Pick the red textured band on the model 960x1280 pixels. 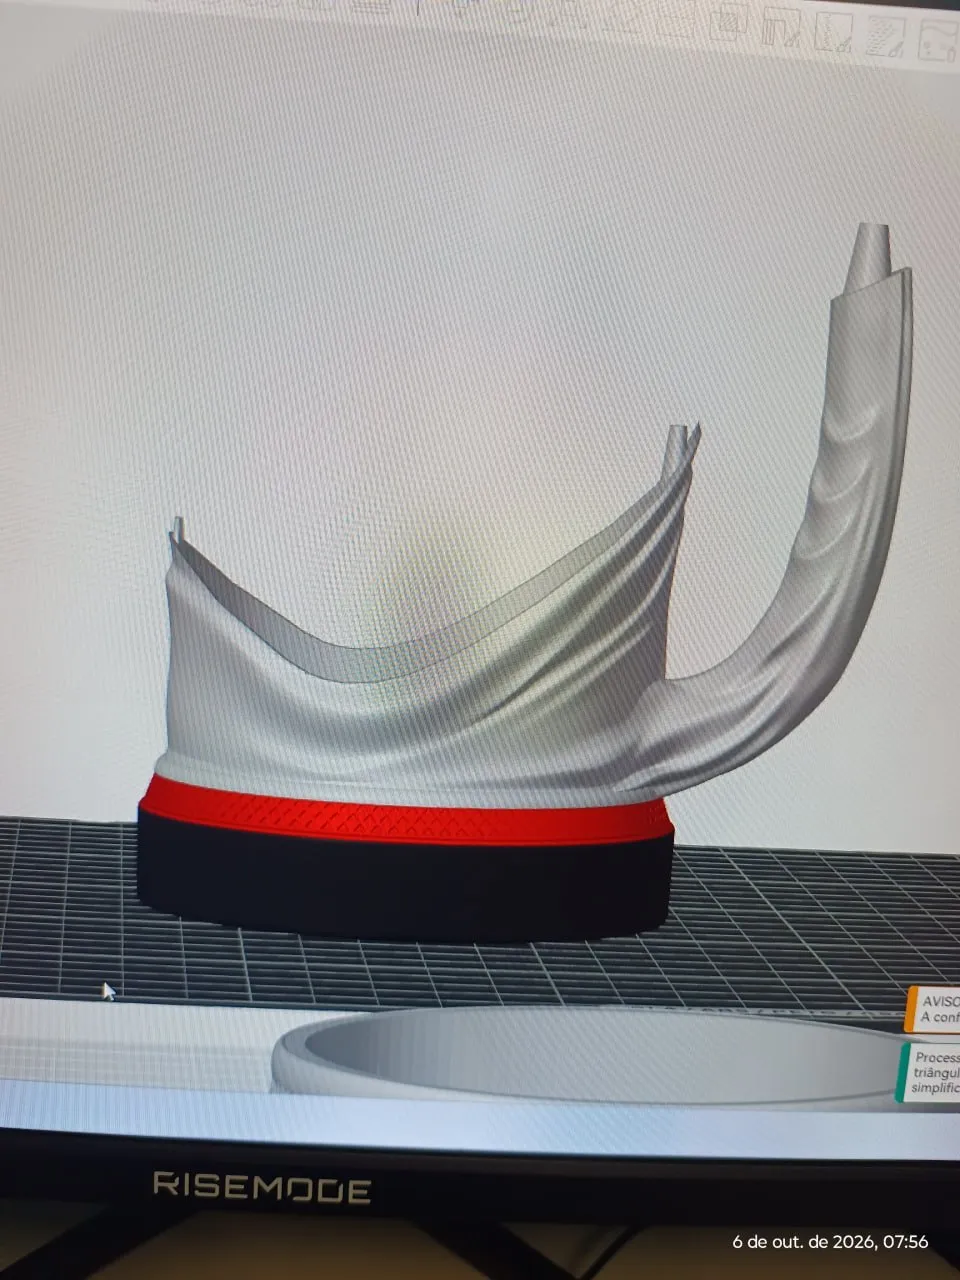pos(405,810)
